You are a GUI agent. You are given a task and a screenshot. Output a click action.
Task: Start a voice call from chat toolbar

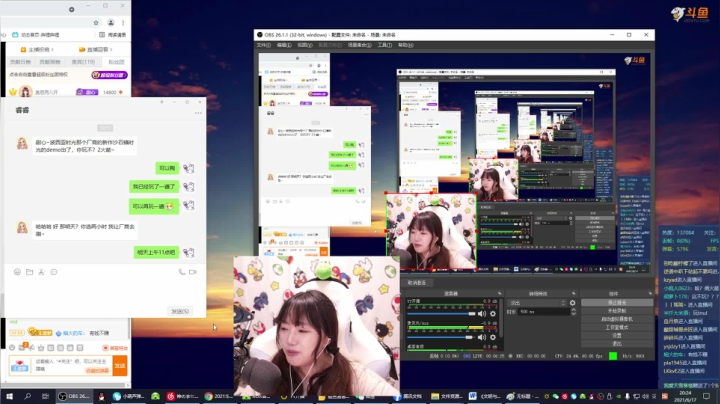(x=182, y=272)
